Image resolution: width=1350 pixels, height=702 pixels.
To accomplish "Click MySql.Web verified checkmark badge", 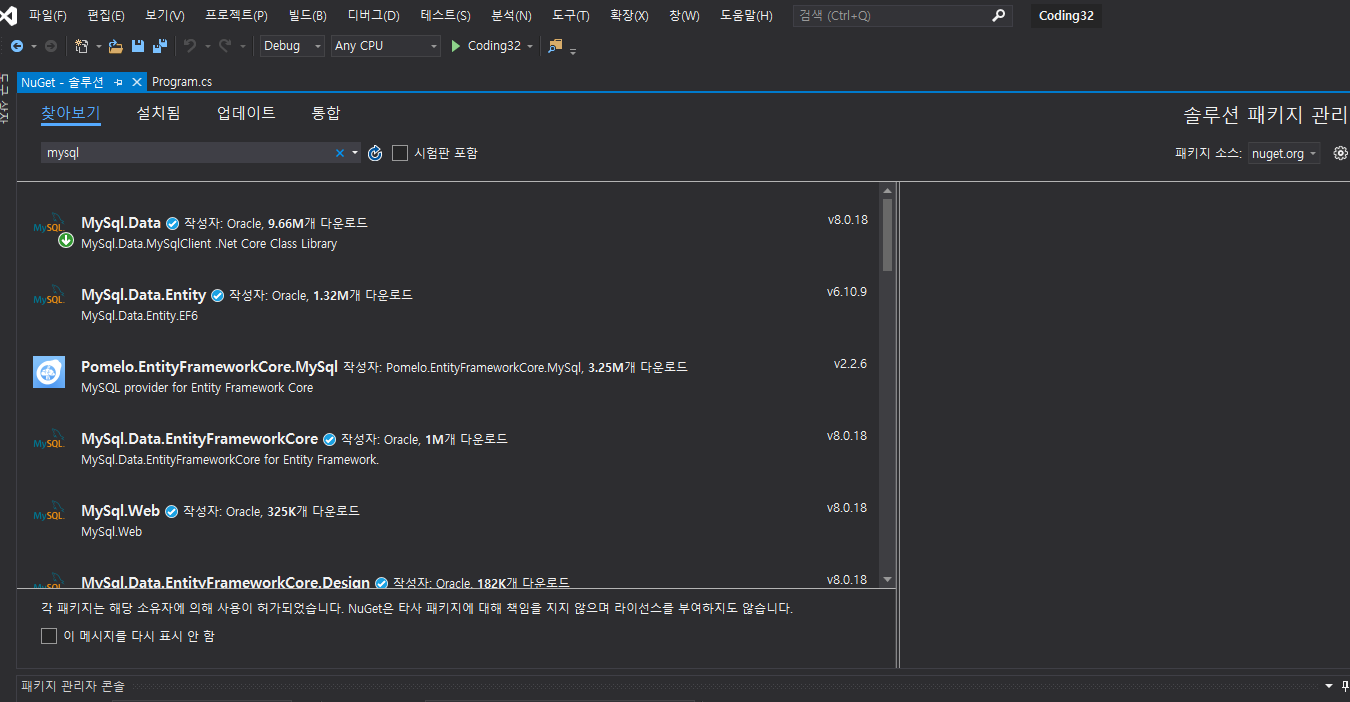I will [x=171, y=511].
